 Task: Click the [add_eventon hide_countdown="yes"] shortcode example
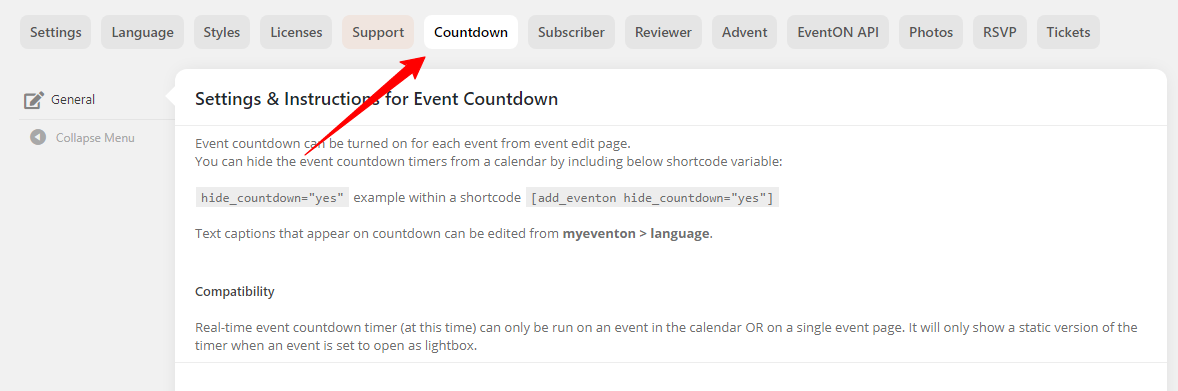click(x=652, y=198)
